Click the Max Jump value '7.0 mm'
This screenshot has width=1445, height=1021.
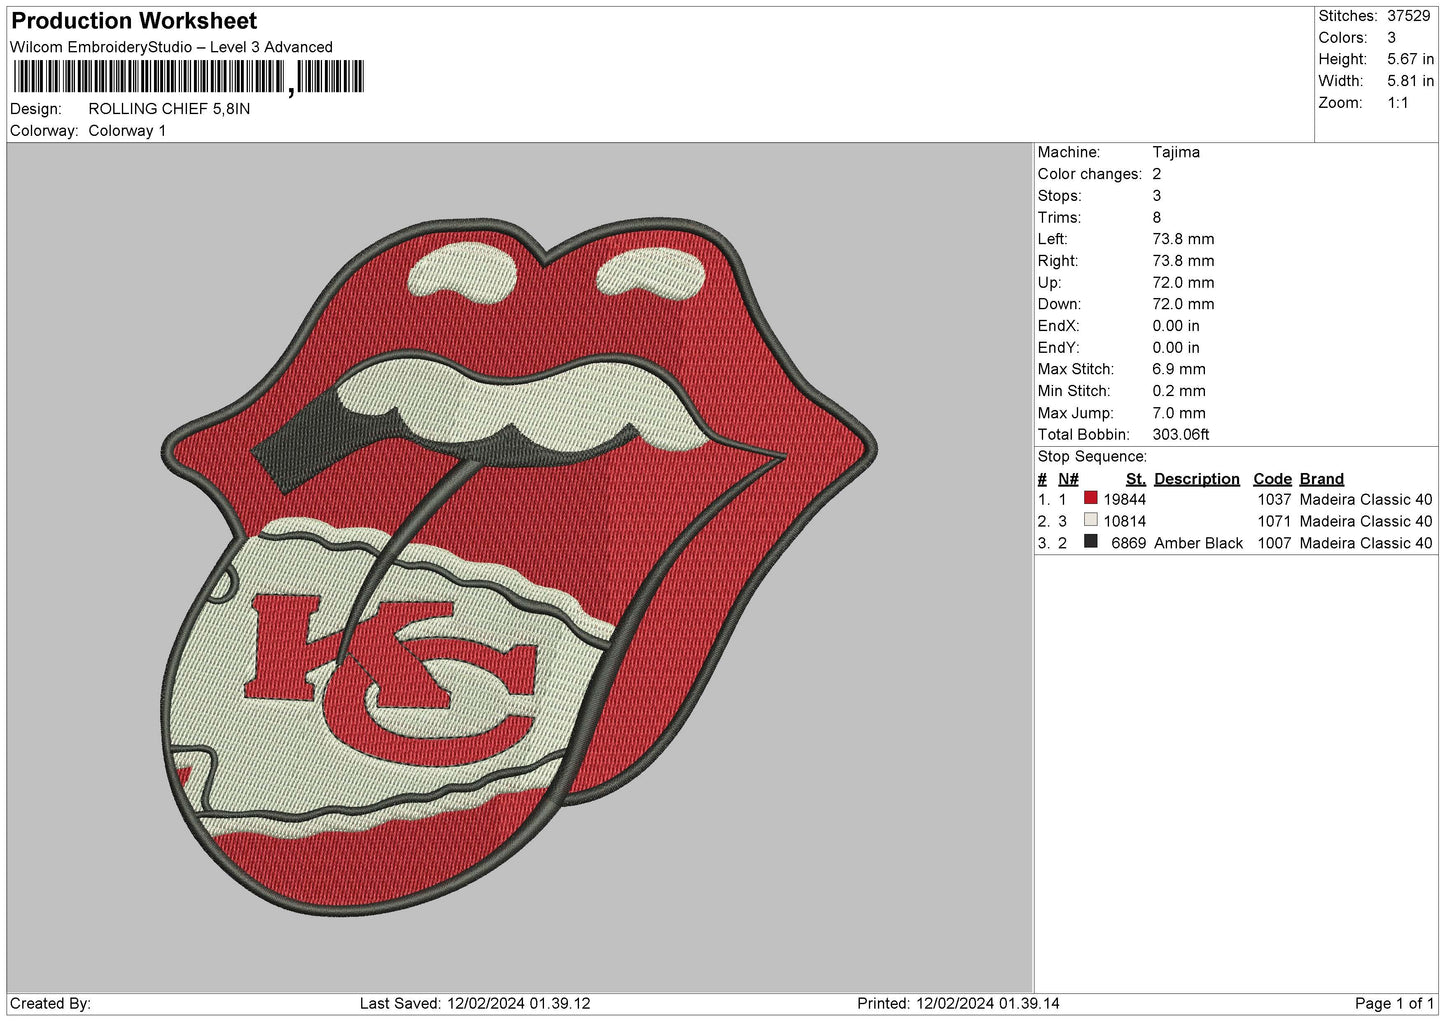click(x=1179, y=413)
